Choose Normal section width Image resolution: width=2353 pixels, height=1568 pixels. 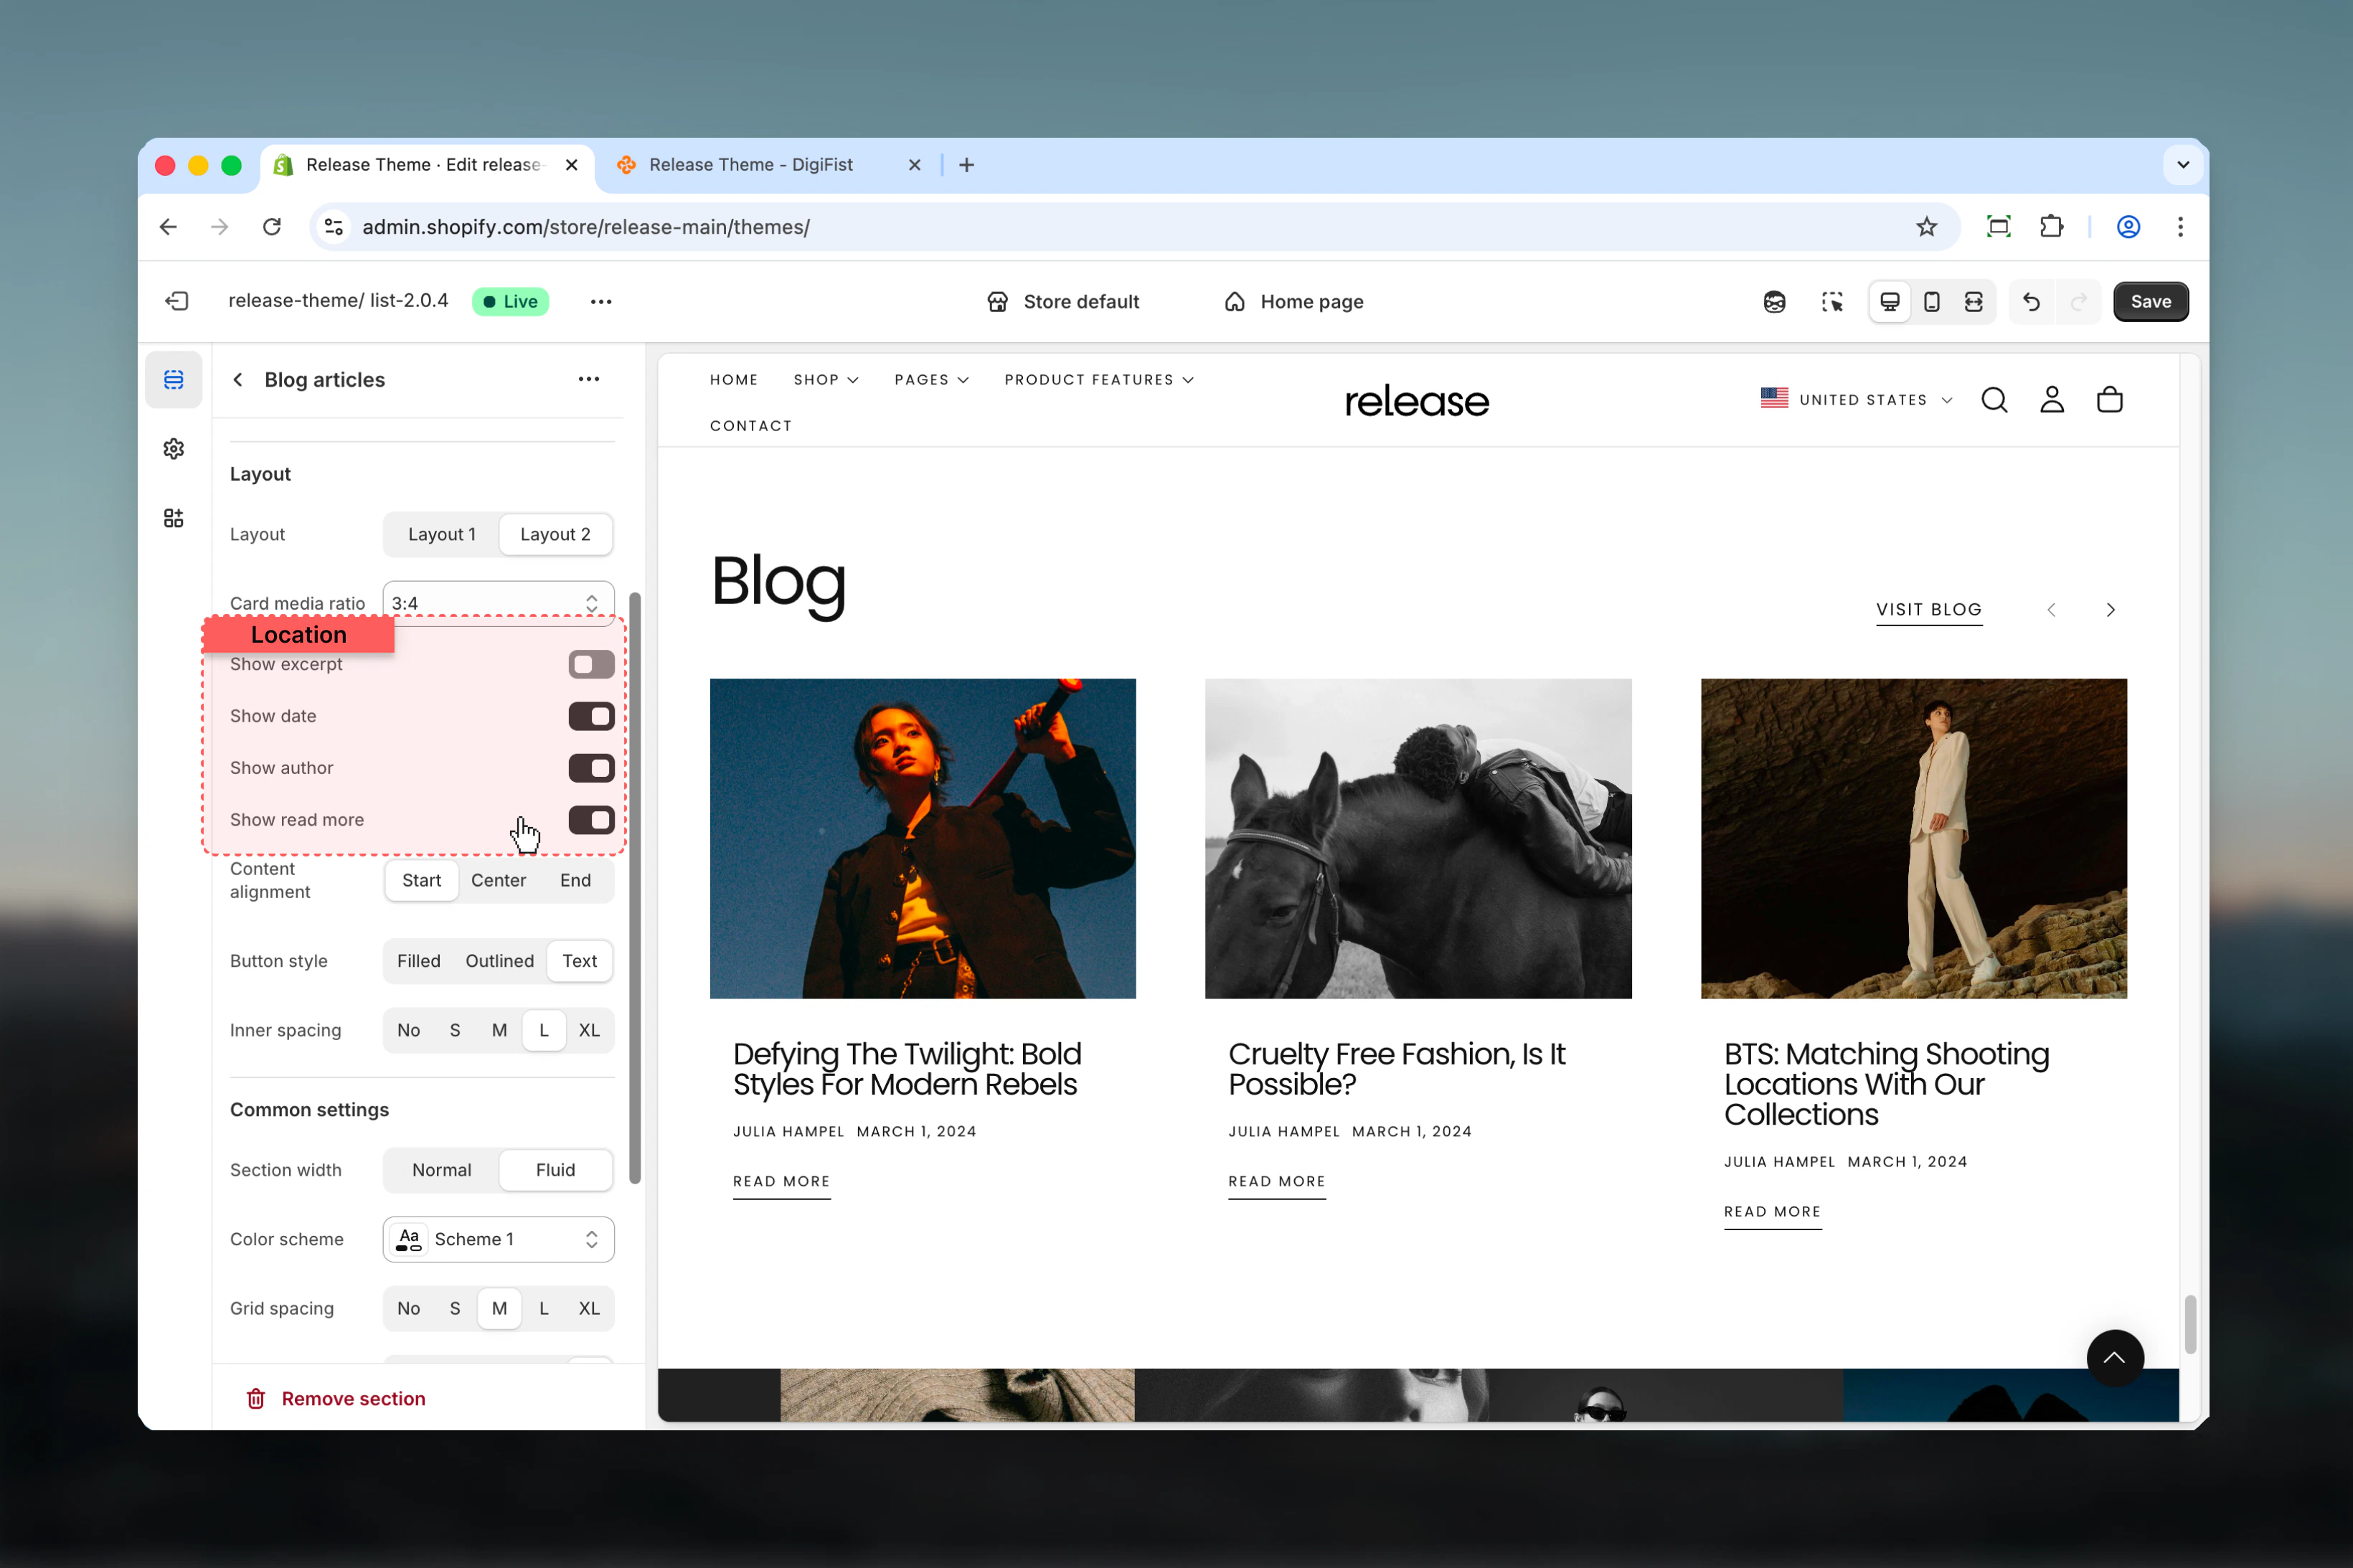(441, 1170)
